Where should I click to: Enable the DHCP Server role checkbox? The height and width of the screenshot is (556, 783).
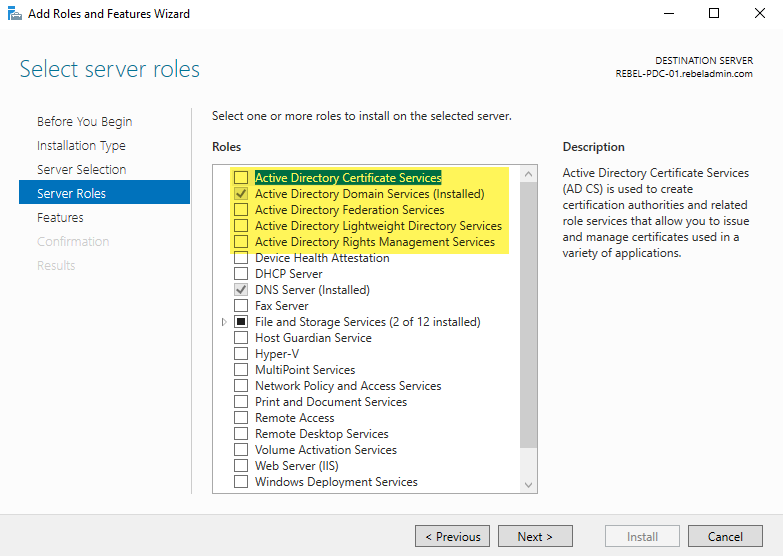tap(241, 274)
